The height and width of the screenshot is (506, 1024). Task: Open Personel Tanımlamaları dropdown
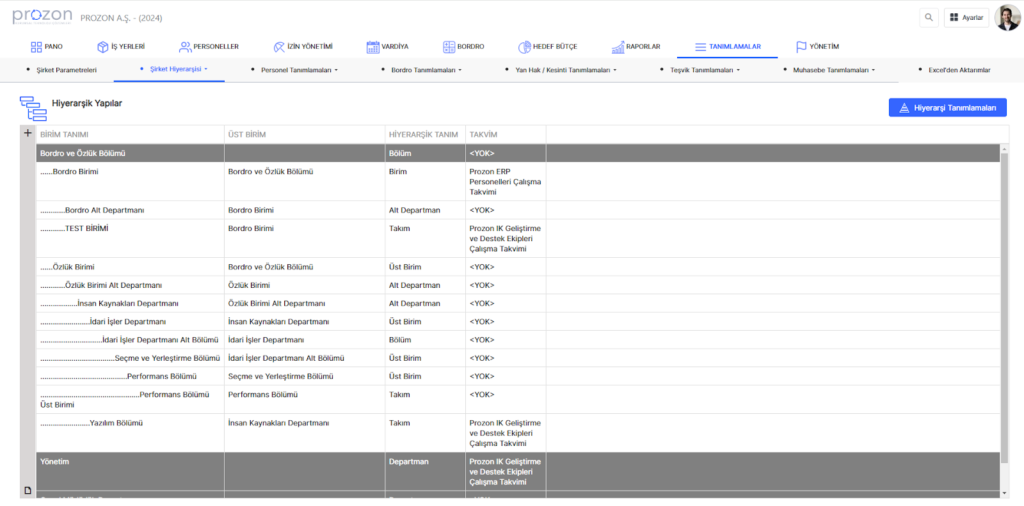pyautogui.click(x=300, y=70)
